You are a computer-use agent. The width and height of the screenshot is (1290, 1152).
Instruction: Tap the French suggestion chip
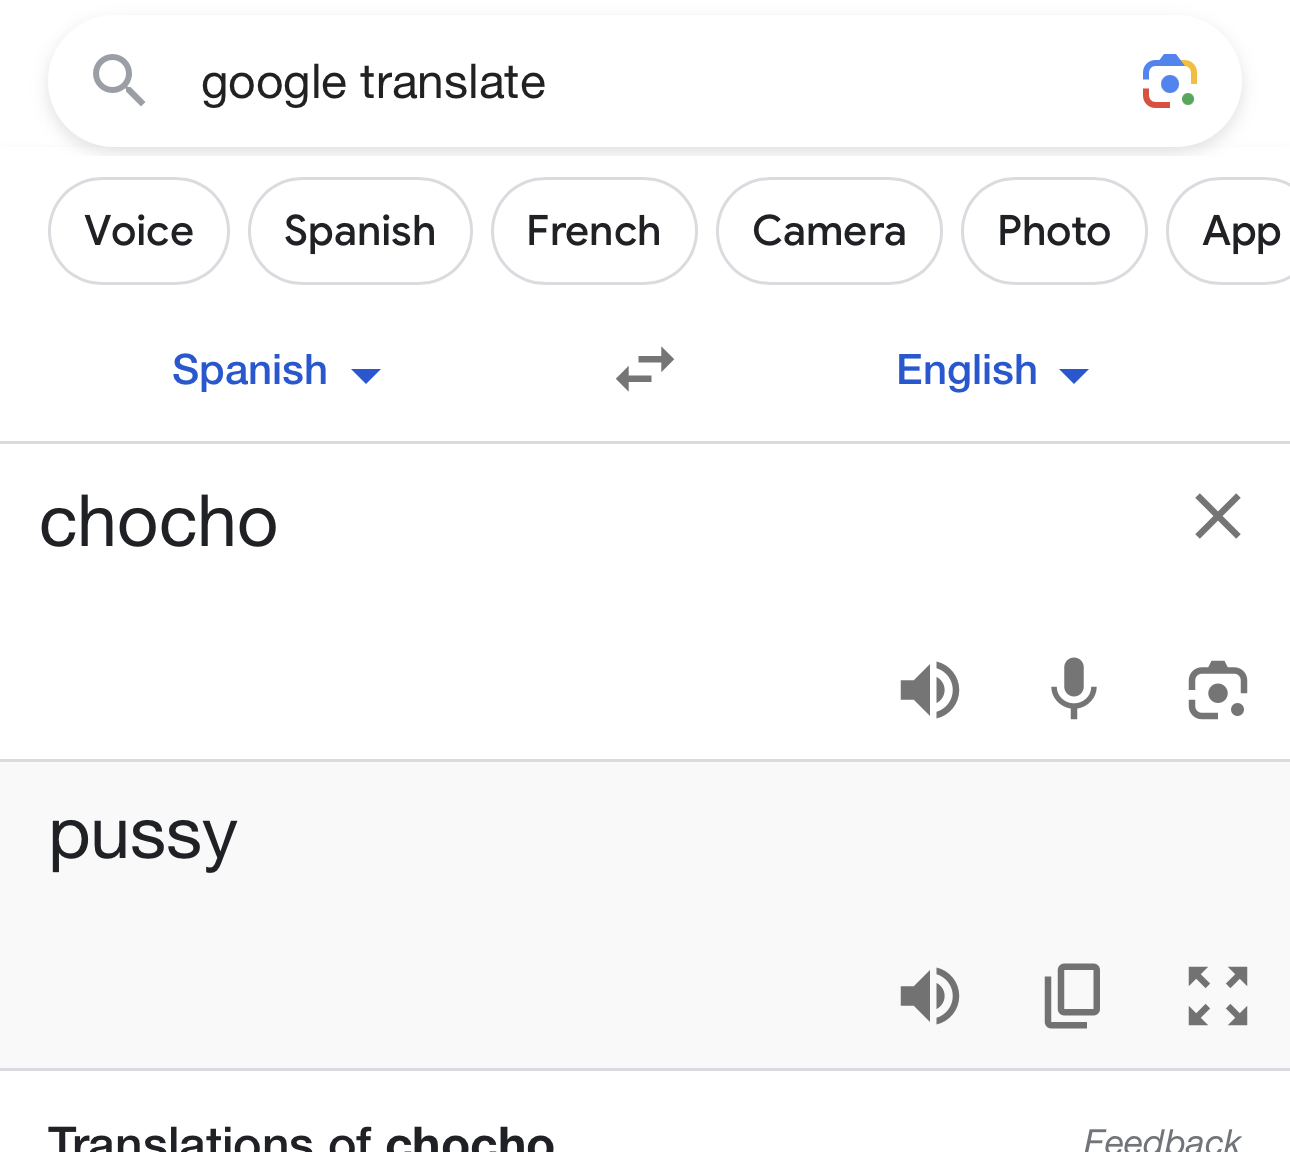coord(594,231)
